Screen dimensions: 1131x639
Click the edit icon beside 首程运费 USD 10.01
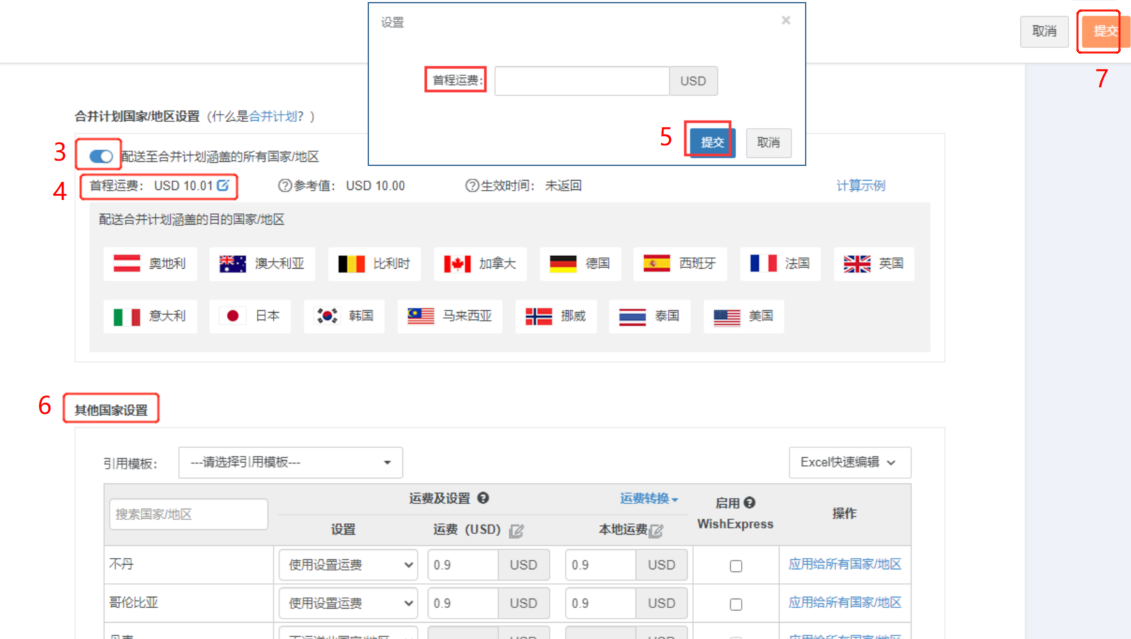(x=223, y=185)
